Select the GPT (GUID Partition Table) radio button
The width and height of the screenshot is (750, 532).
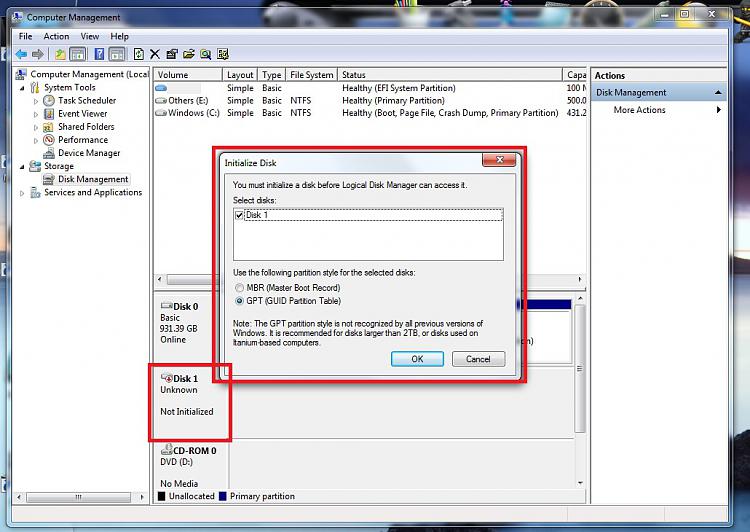tap(239, 301)
